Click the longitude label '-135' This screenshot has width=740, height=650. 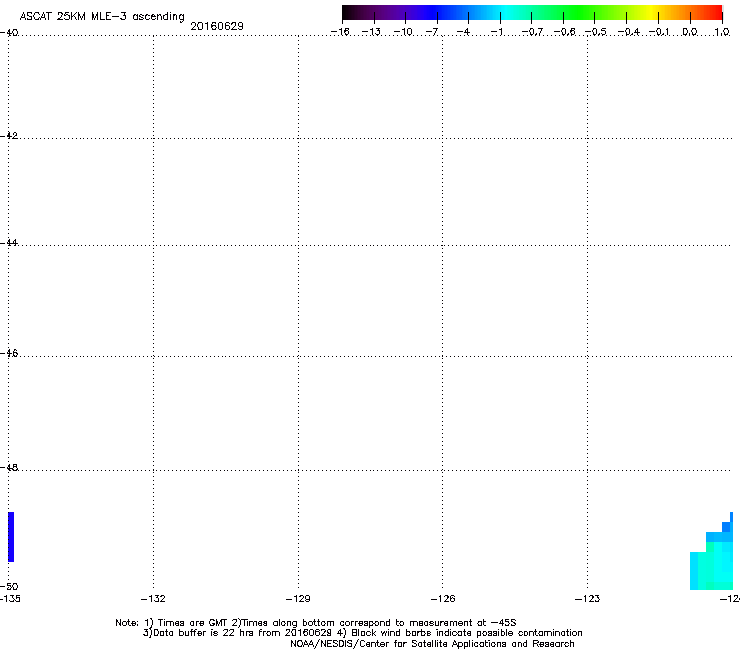point(10,599)
